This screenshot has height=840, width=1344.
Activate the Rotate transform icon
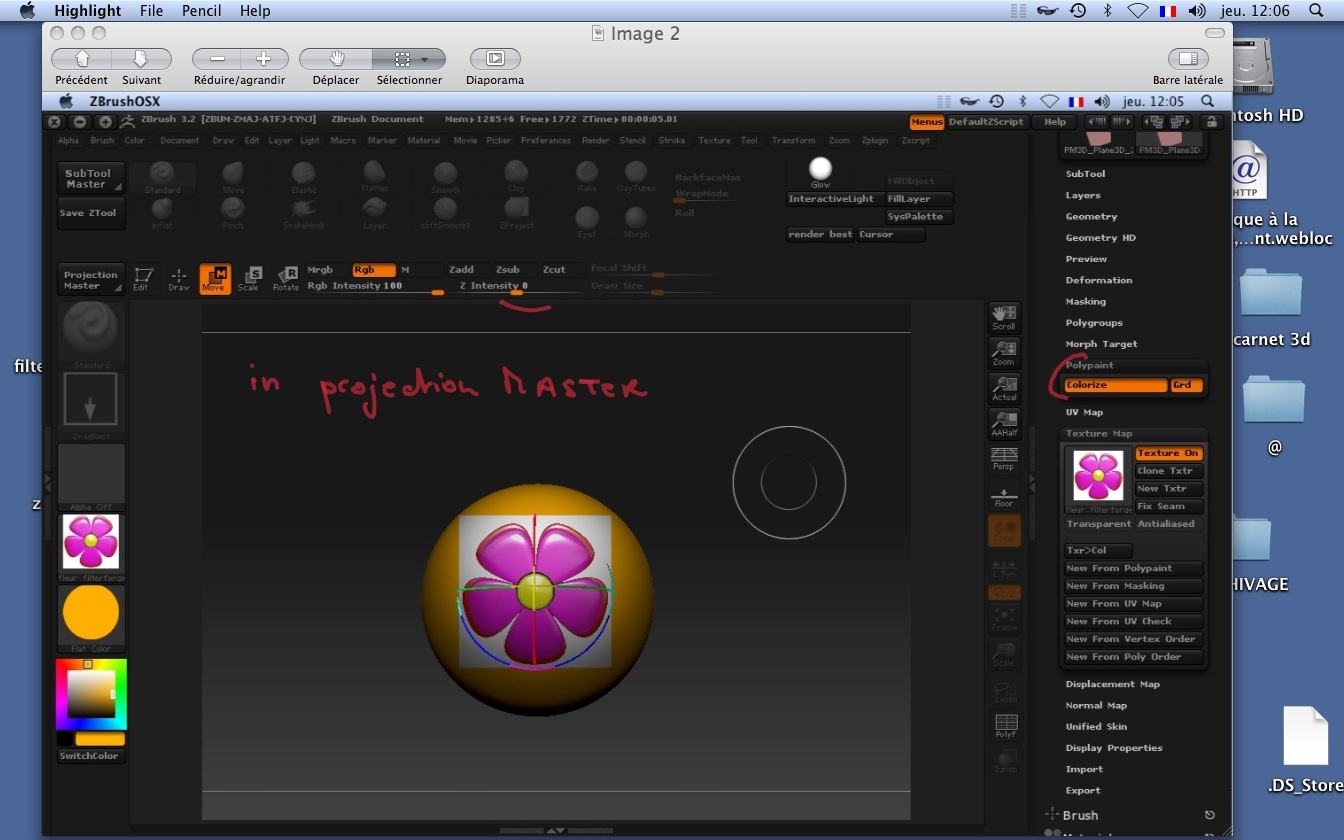pyautogui.click(x=286, y=278)
